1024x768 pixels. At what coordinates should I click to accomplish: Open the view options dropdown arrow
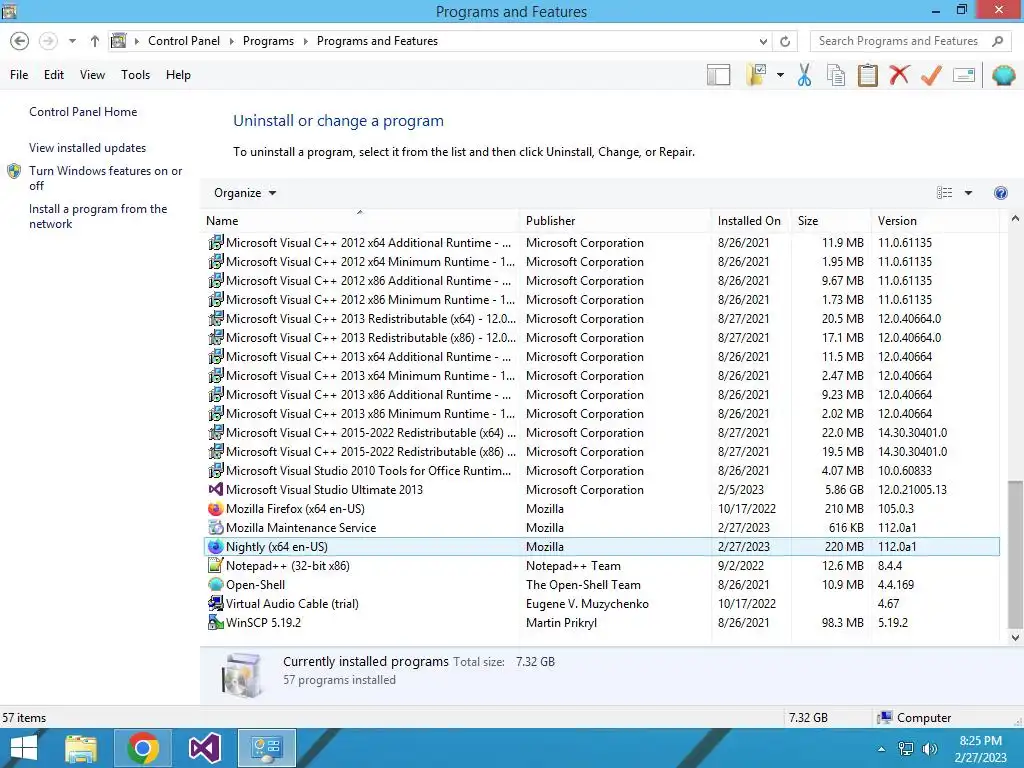[968, 193]
